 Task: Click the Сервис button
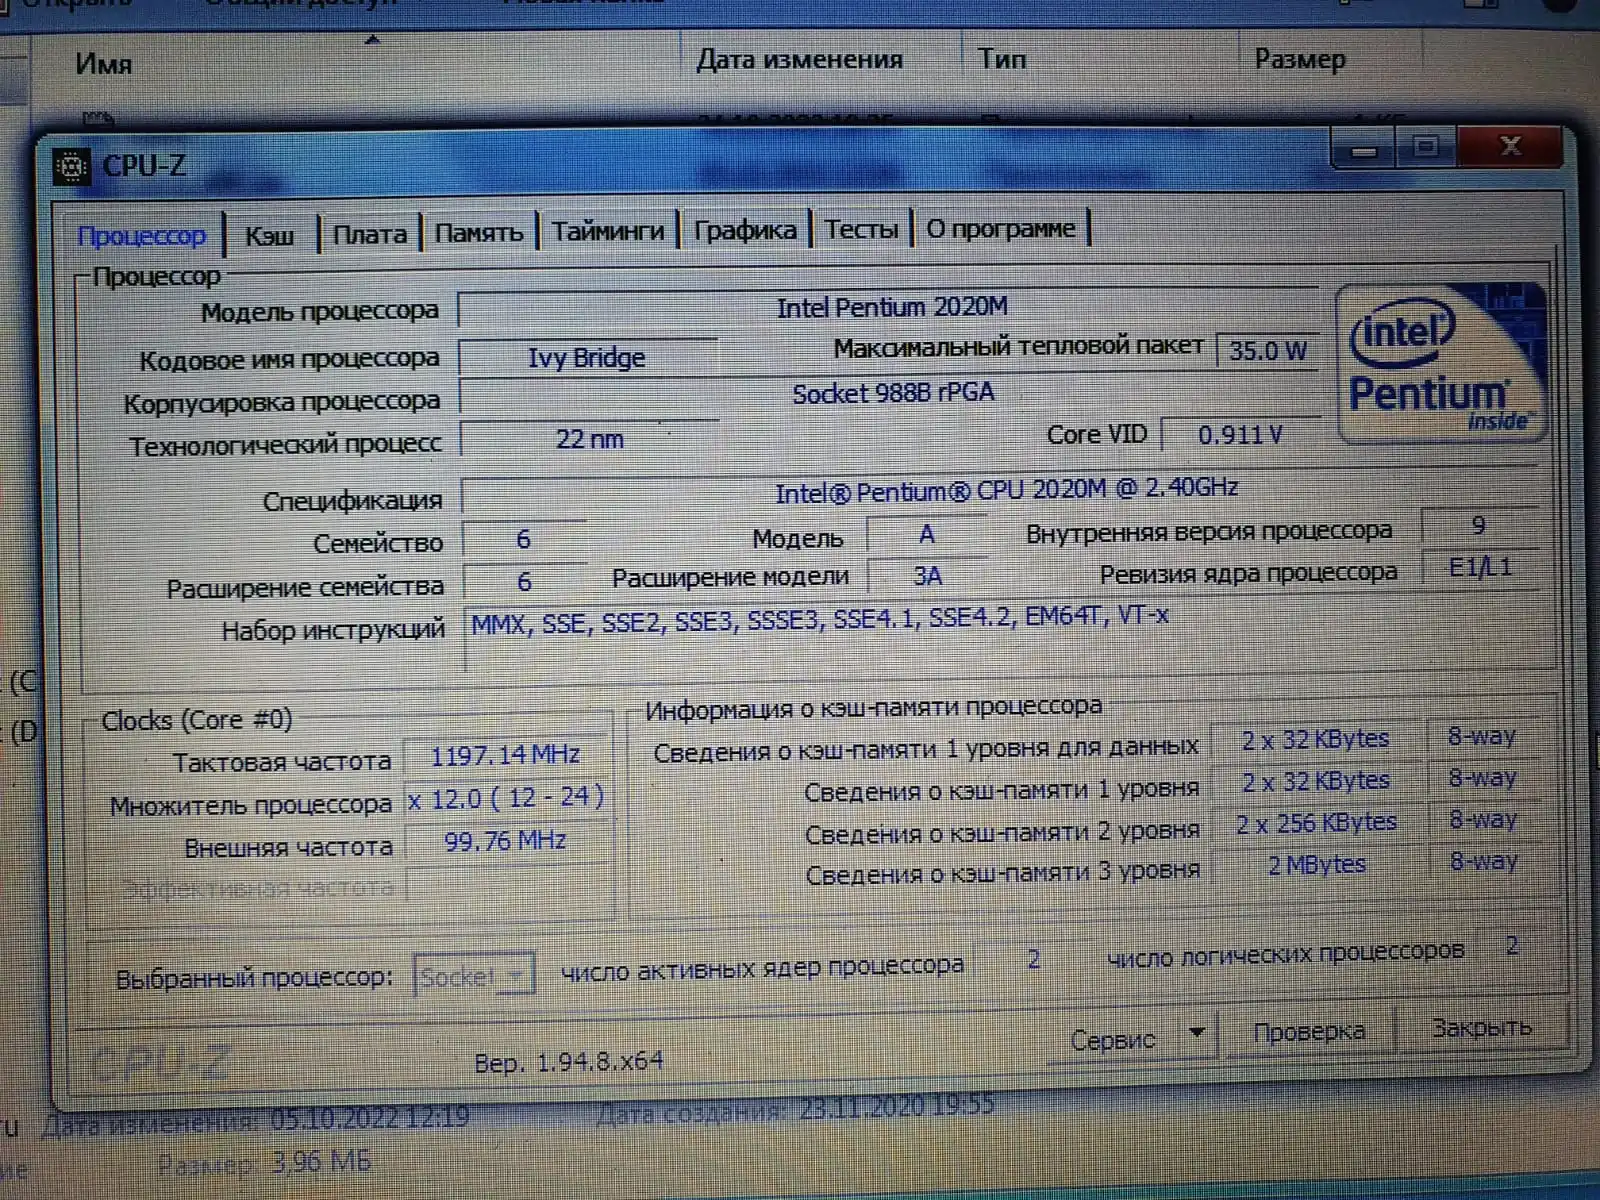tap(1113, 1040)
